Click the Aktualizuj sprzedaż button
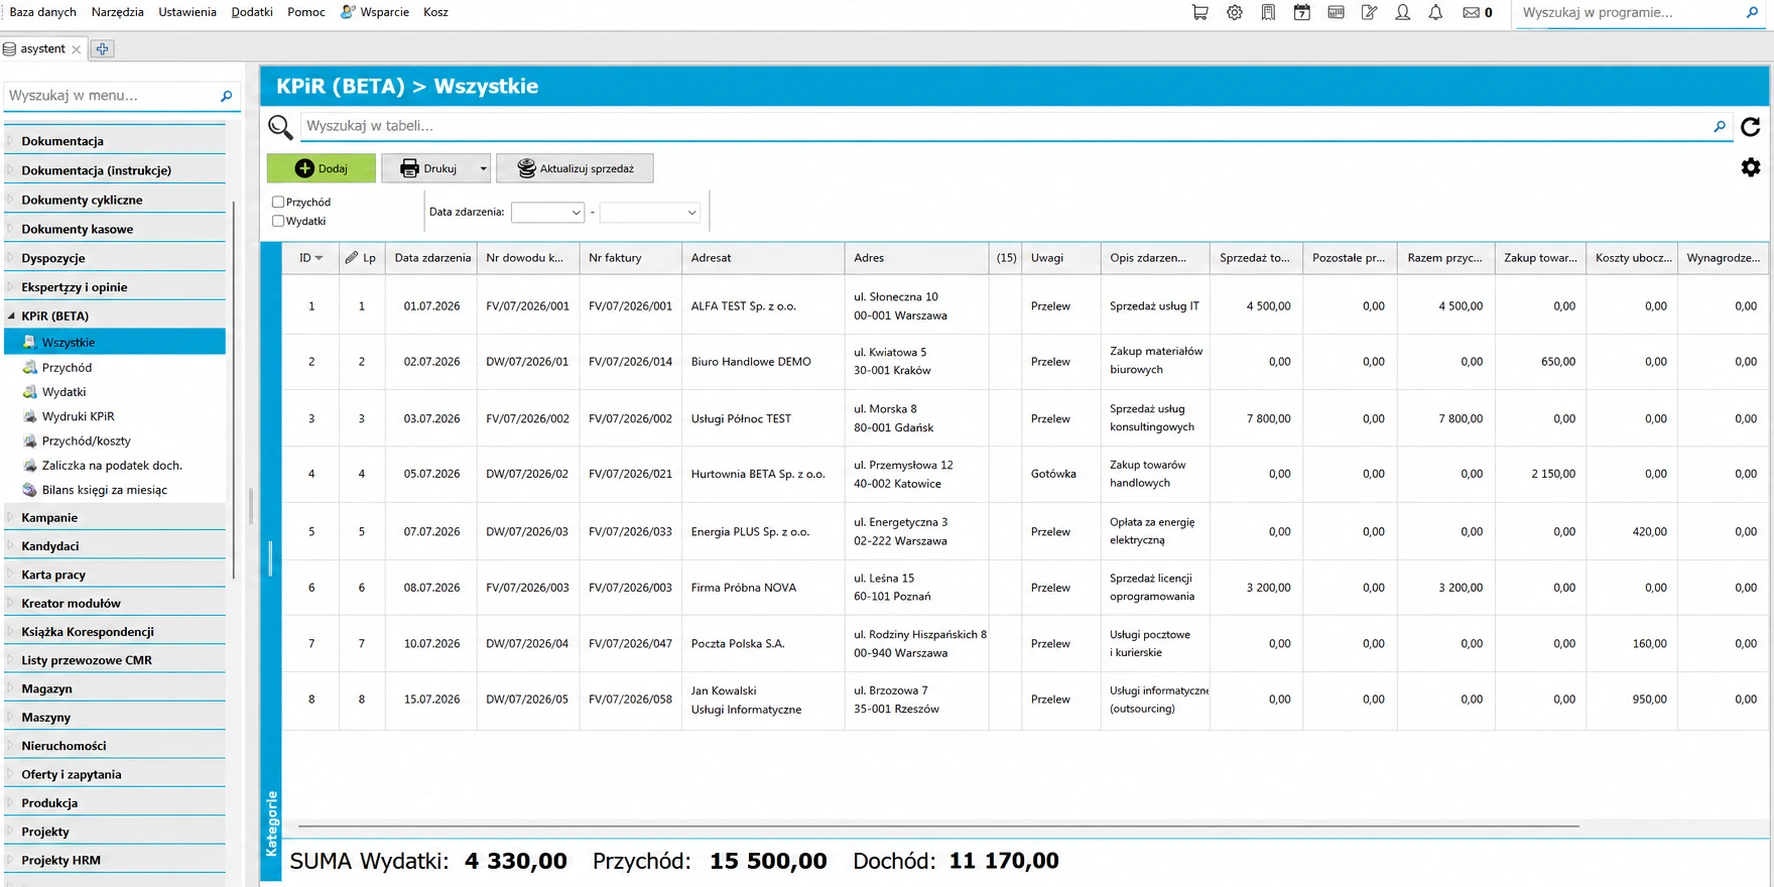Viewport: 1774px width, 887px height. pos(575,168)
